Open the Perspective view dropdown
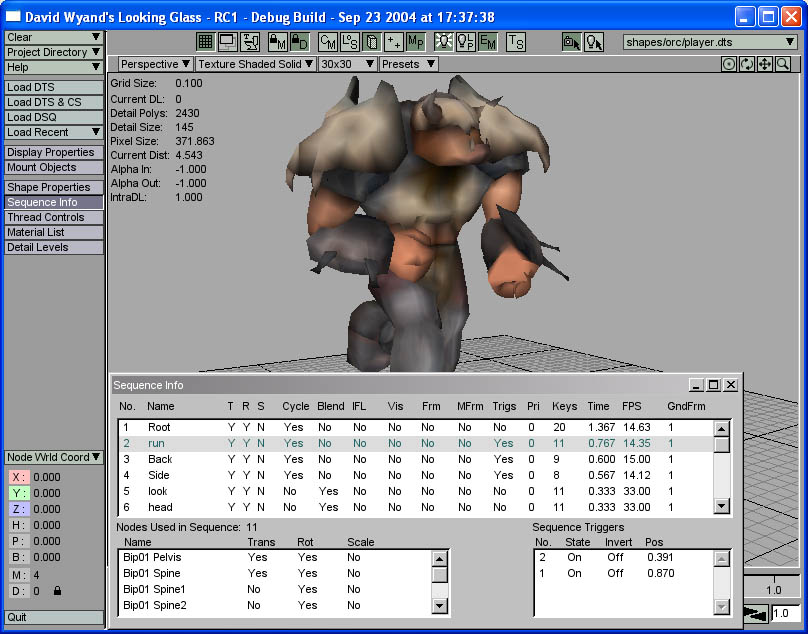808x634 pixels. (x=155, y=64)
